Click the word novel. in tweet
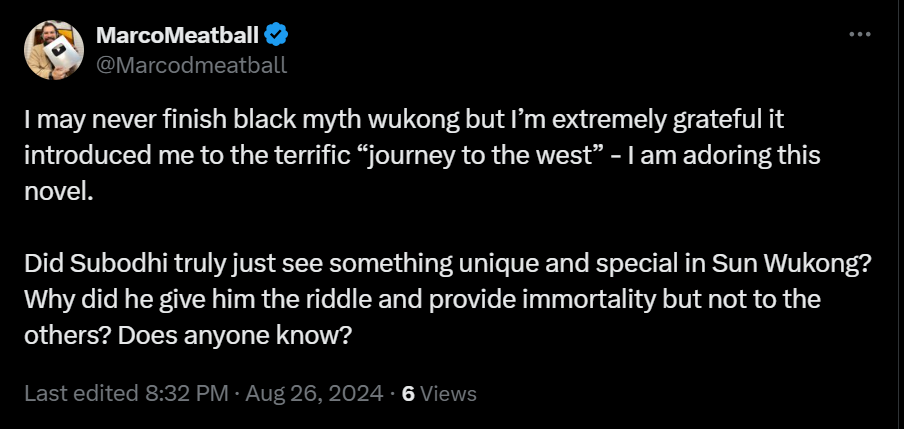 click(58, 192)
